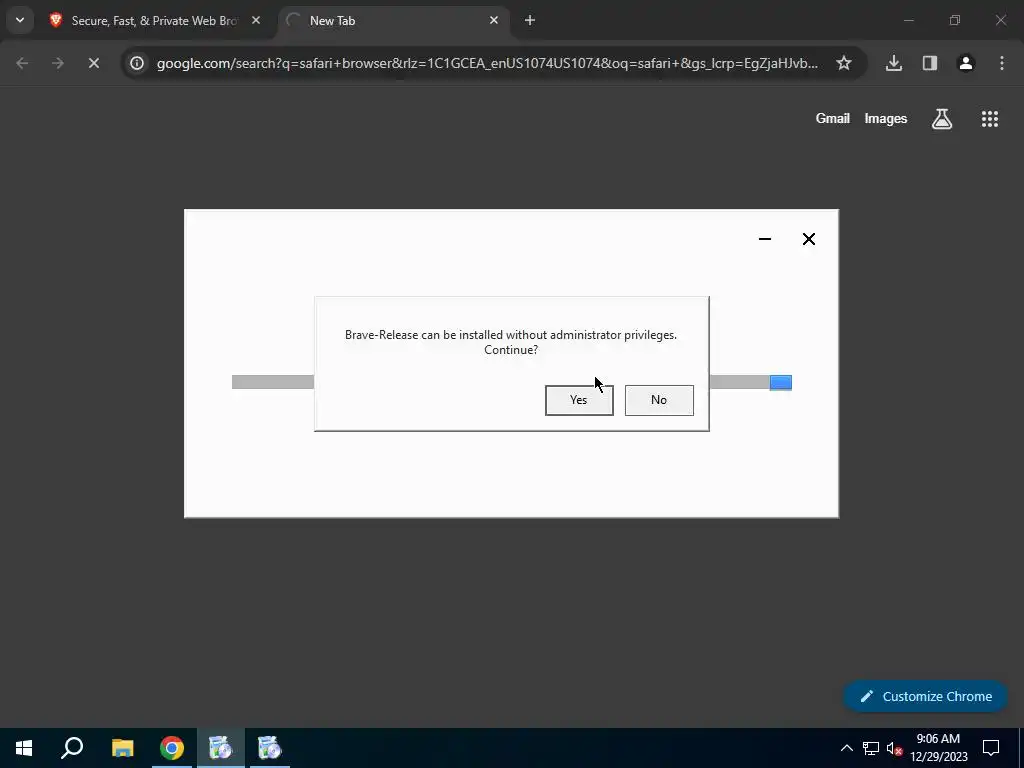Close the Brave website tab
Viewport: 1024px width, 768px height.
tap(256, 20)
